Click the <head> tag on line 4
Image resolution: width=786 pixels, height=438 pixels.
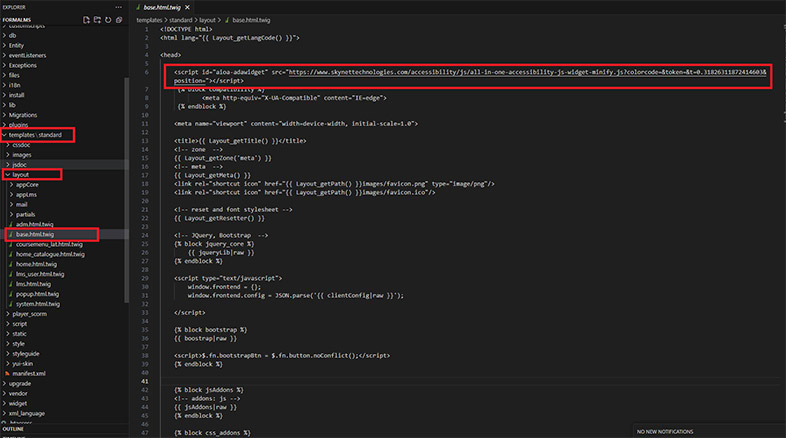pyautogui.click(x=170, y=55)
